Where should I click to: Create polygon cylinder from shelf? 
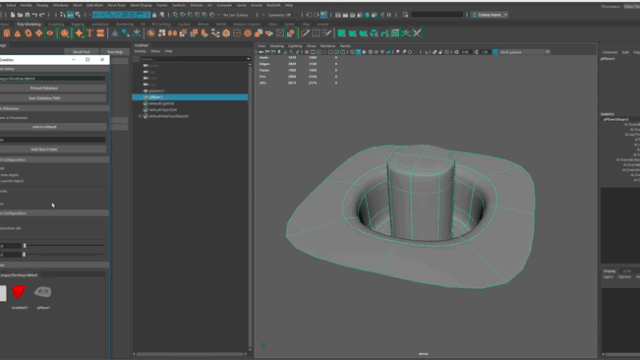tap(7, 33)
